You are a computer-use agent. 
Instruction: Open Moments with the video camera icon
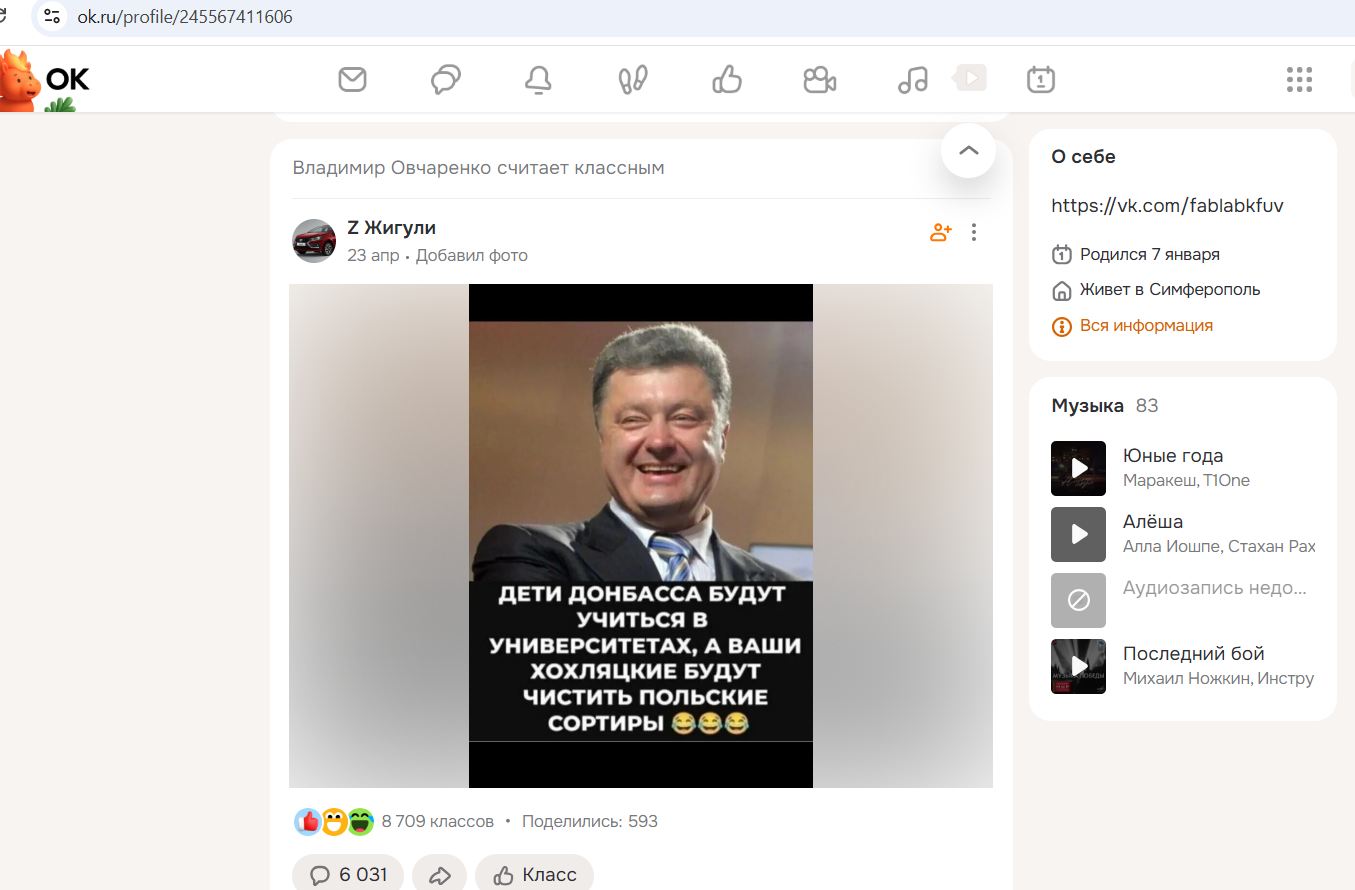[x=819, y=78]
